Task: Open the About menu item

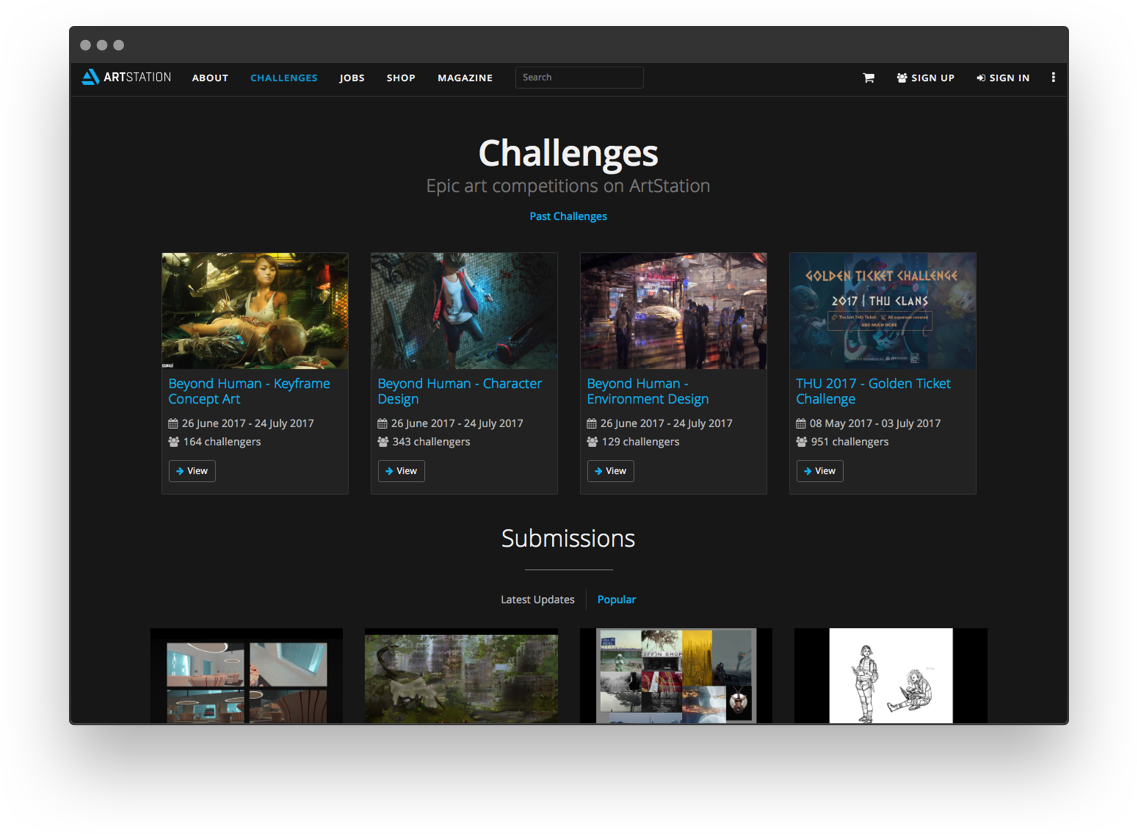Action: (210, 78)
